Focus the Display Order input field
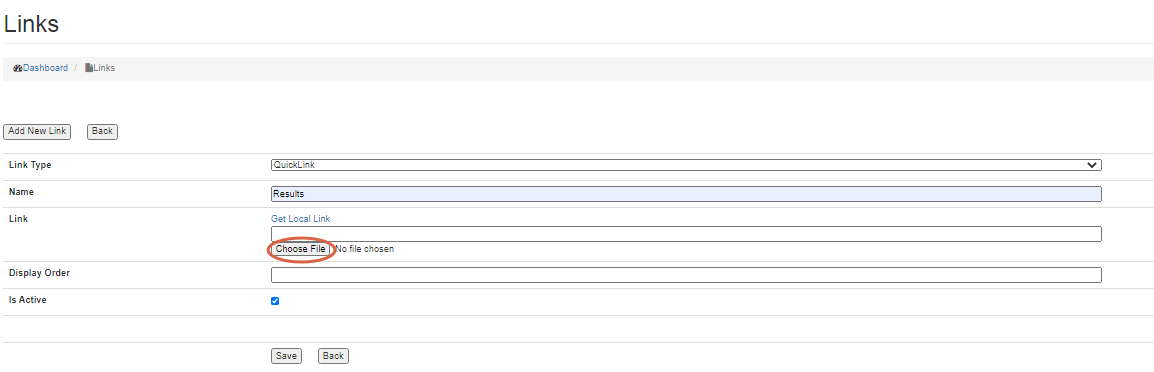 click(x=686, y=275)
